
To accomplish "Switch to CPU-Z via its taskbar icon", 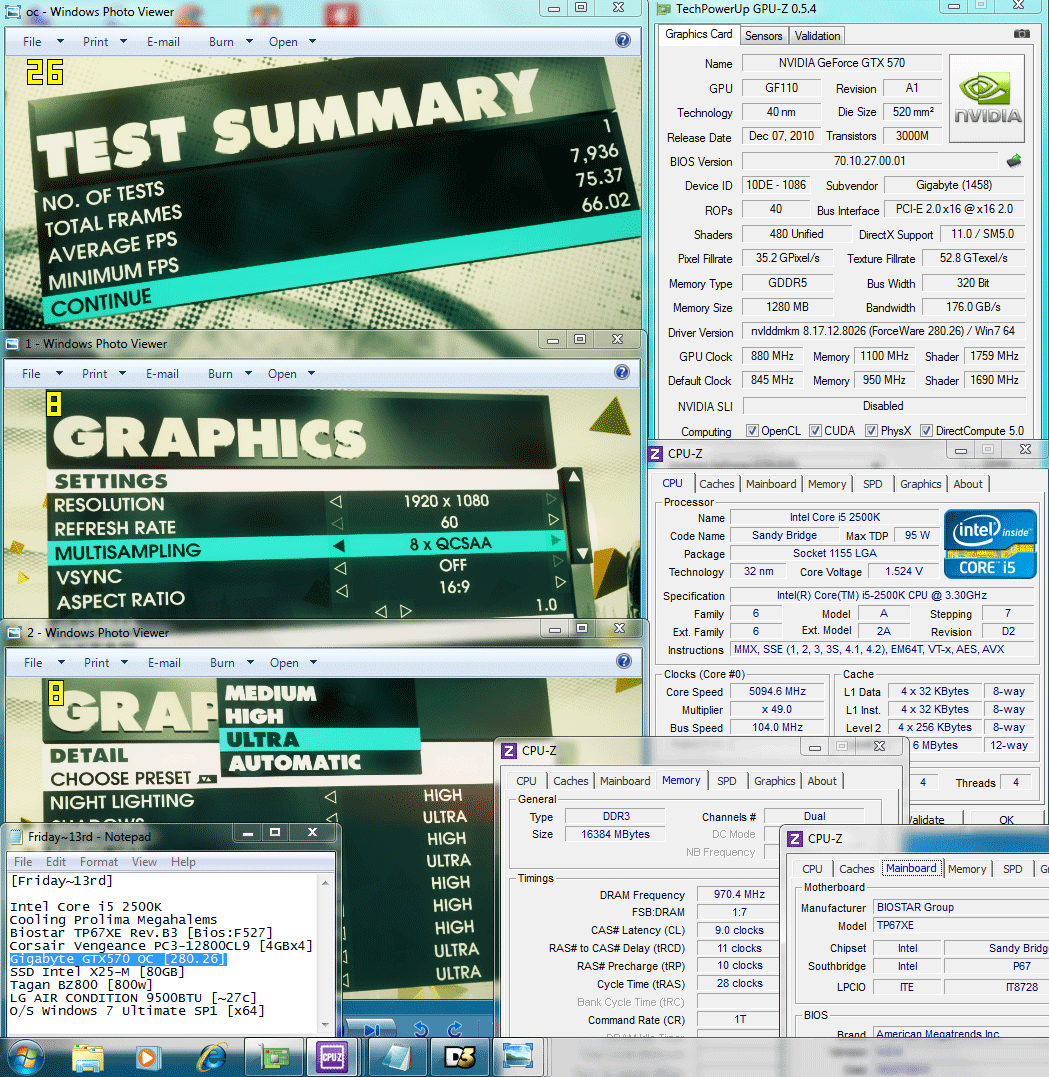I will click(x=332, y=1058).
